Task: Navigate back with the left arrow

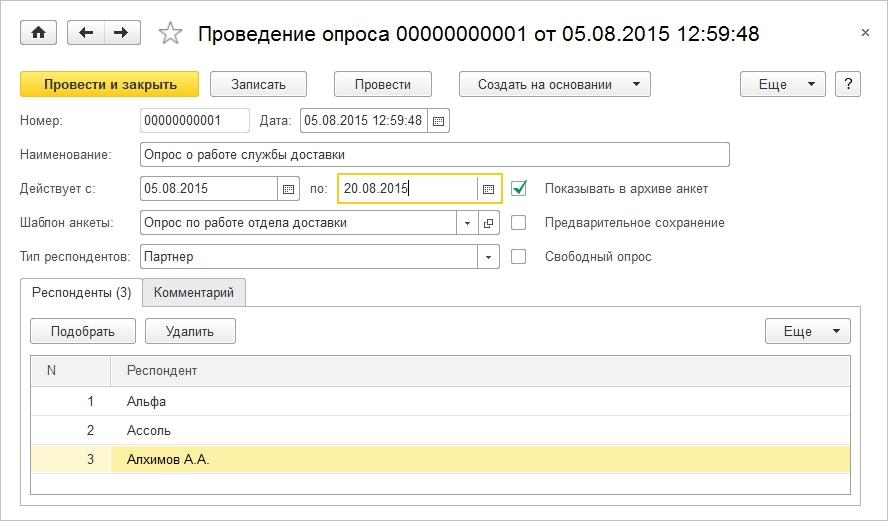Action: tap(86, 33)
